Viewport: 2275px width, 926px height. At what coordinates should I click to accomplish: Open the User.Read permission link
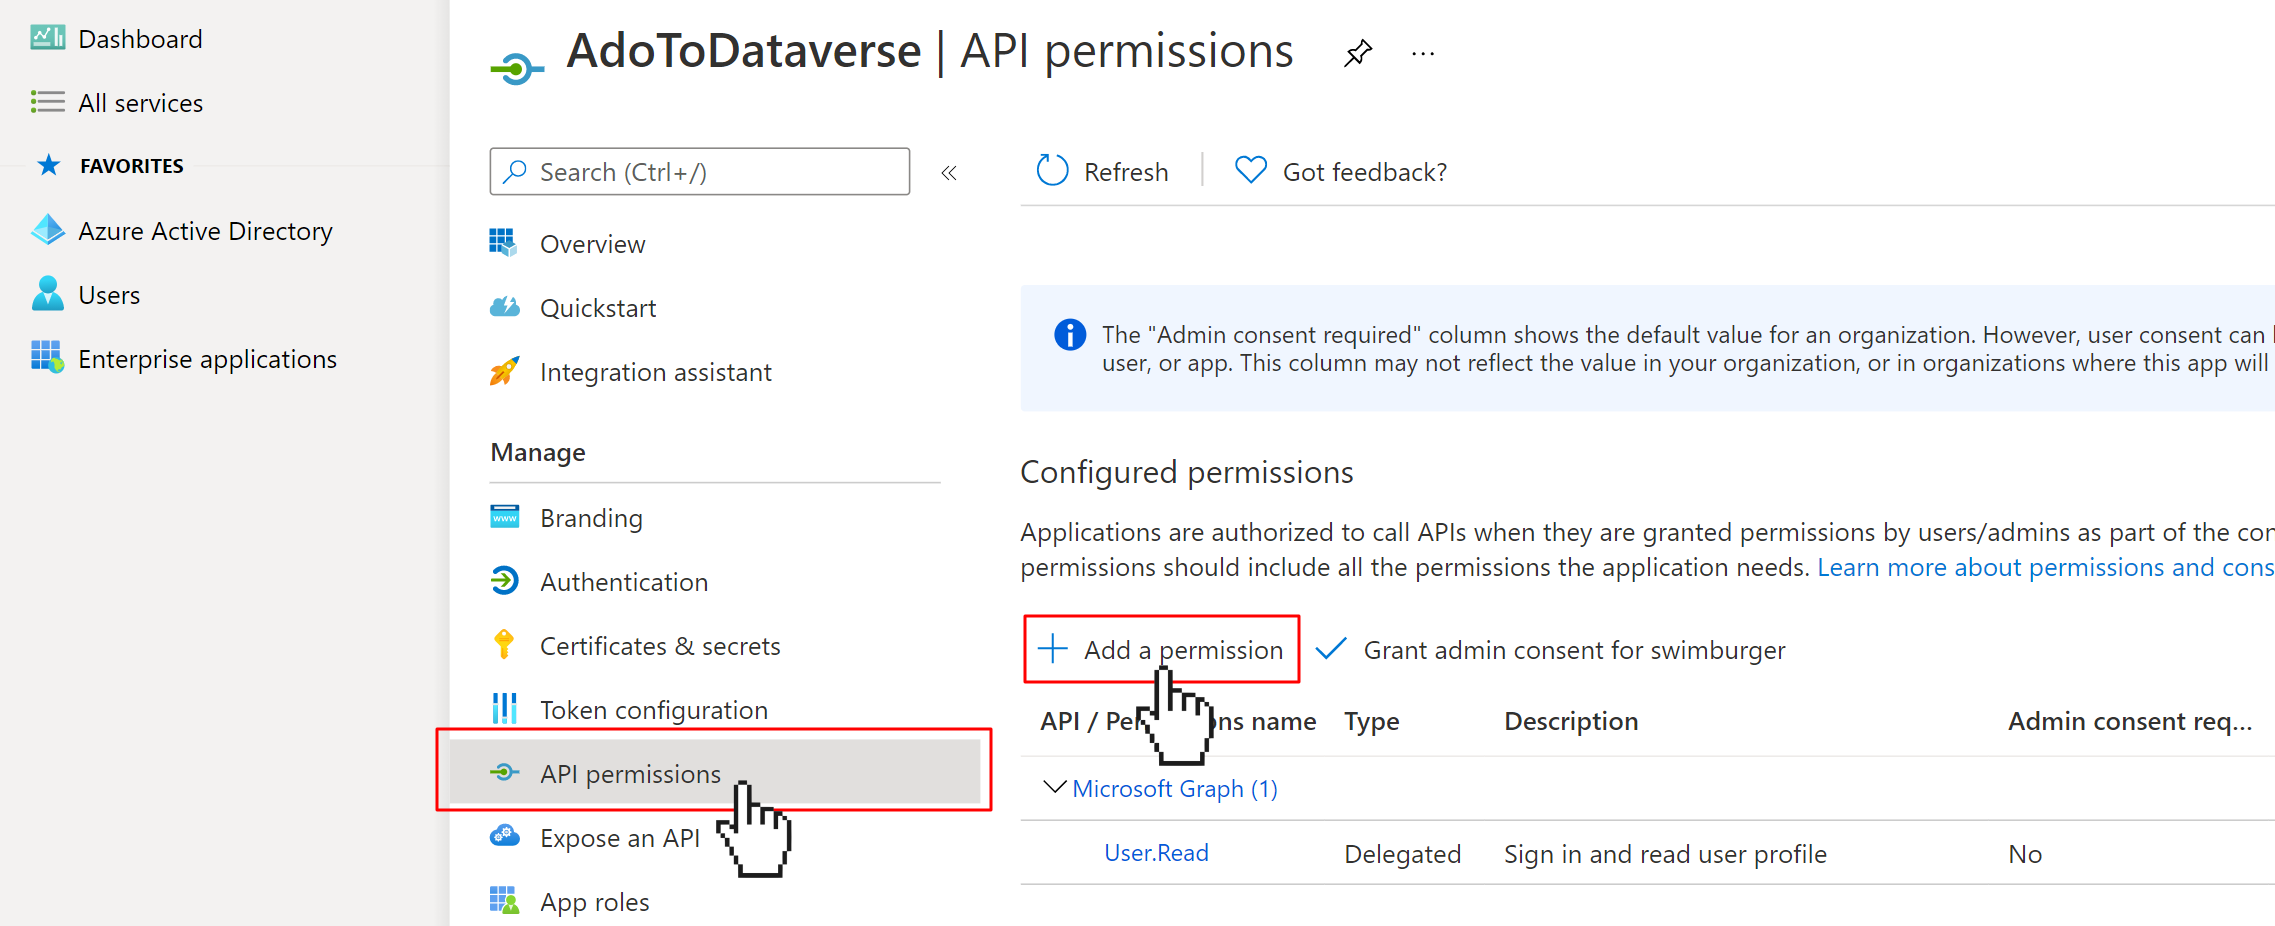[1156, 853]
